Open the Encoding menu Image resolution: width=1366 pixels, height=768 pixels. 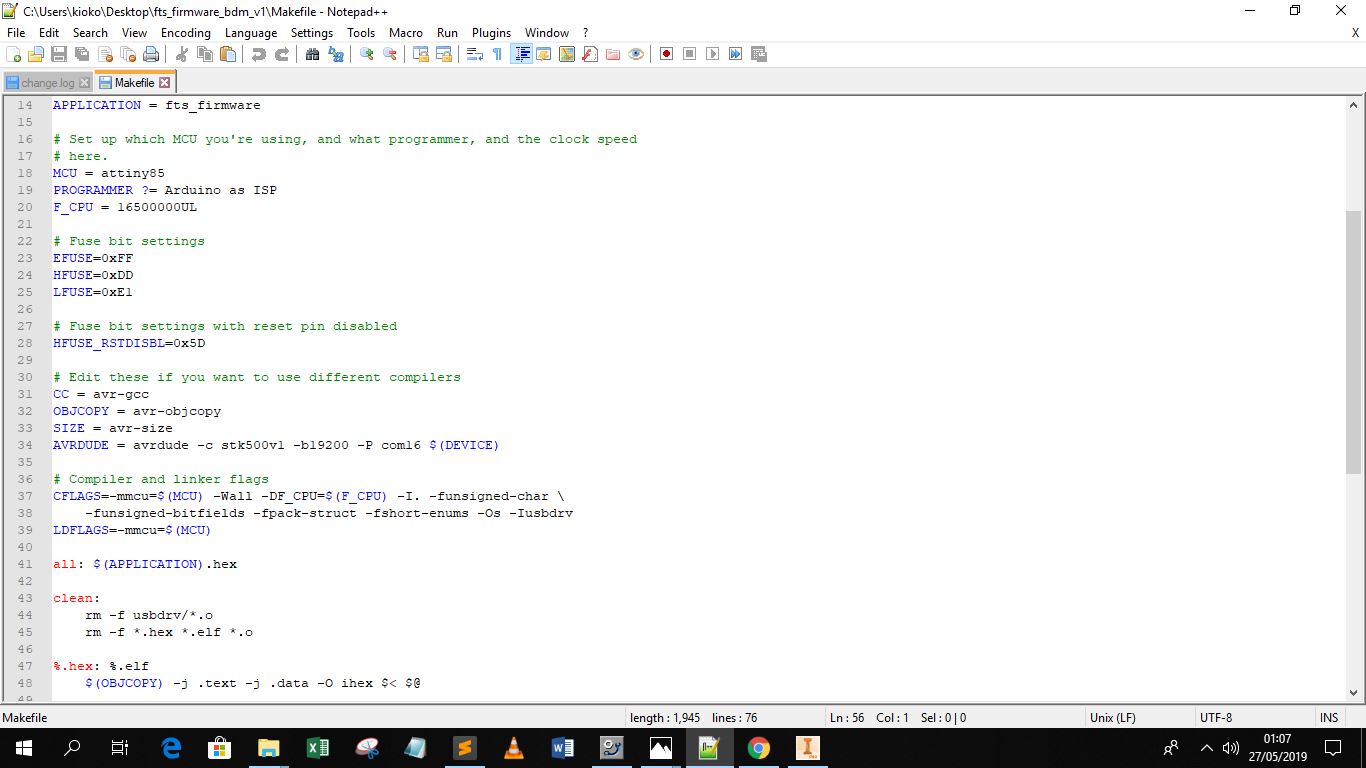tap(186, 33)
